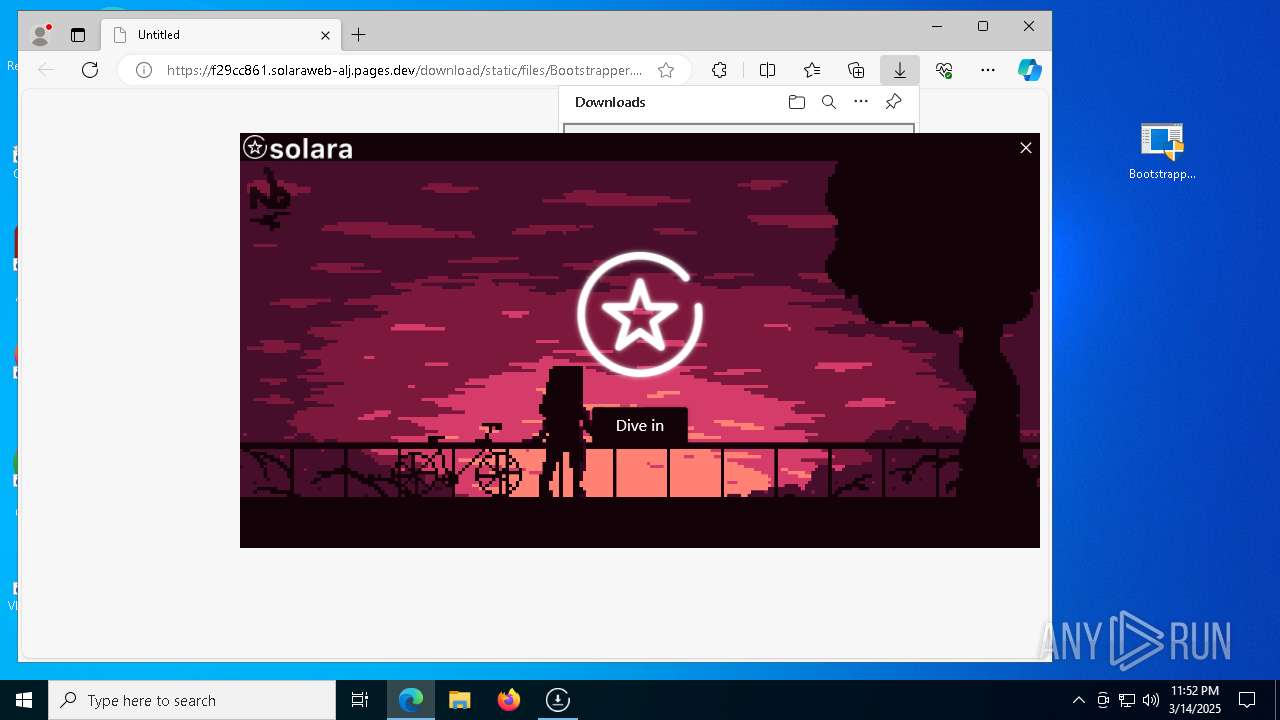Open Edge Settings and more menu
Screen dimensions: 1280x720
988,70
